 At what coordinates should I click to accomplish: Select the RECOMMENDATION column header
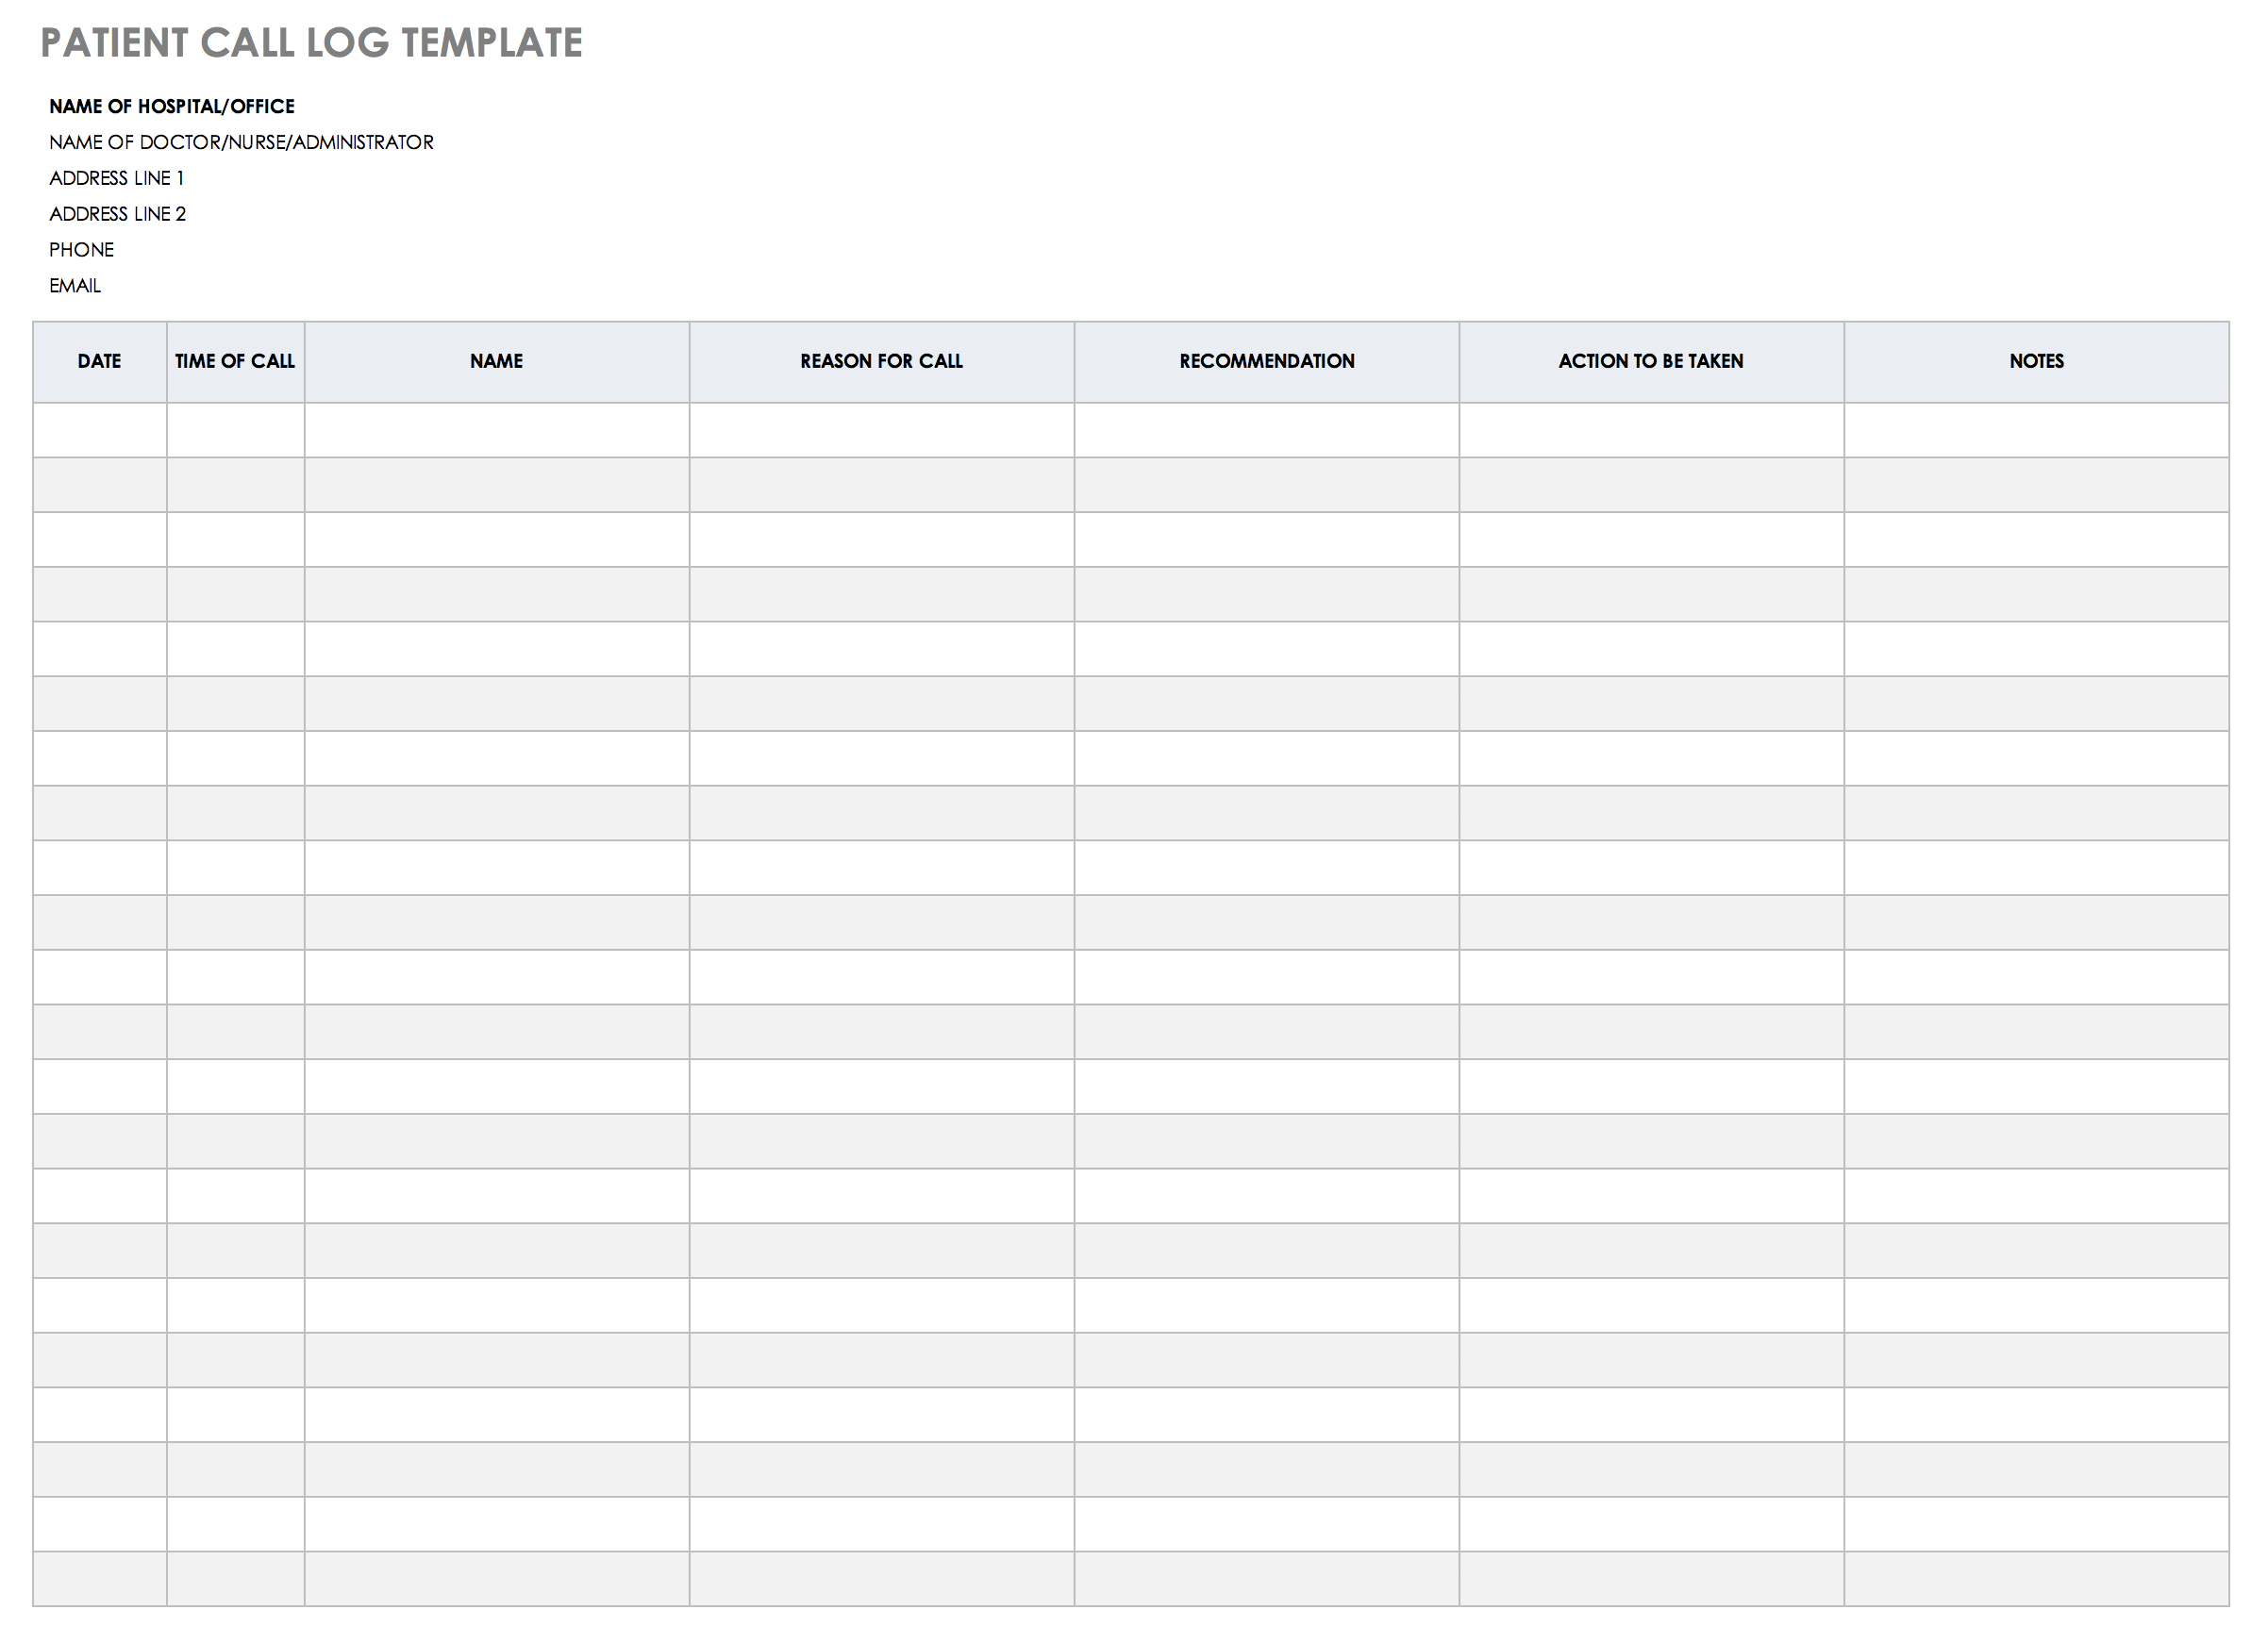click(1268, 361)
